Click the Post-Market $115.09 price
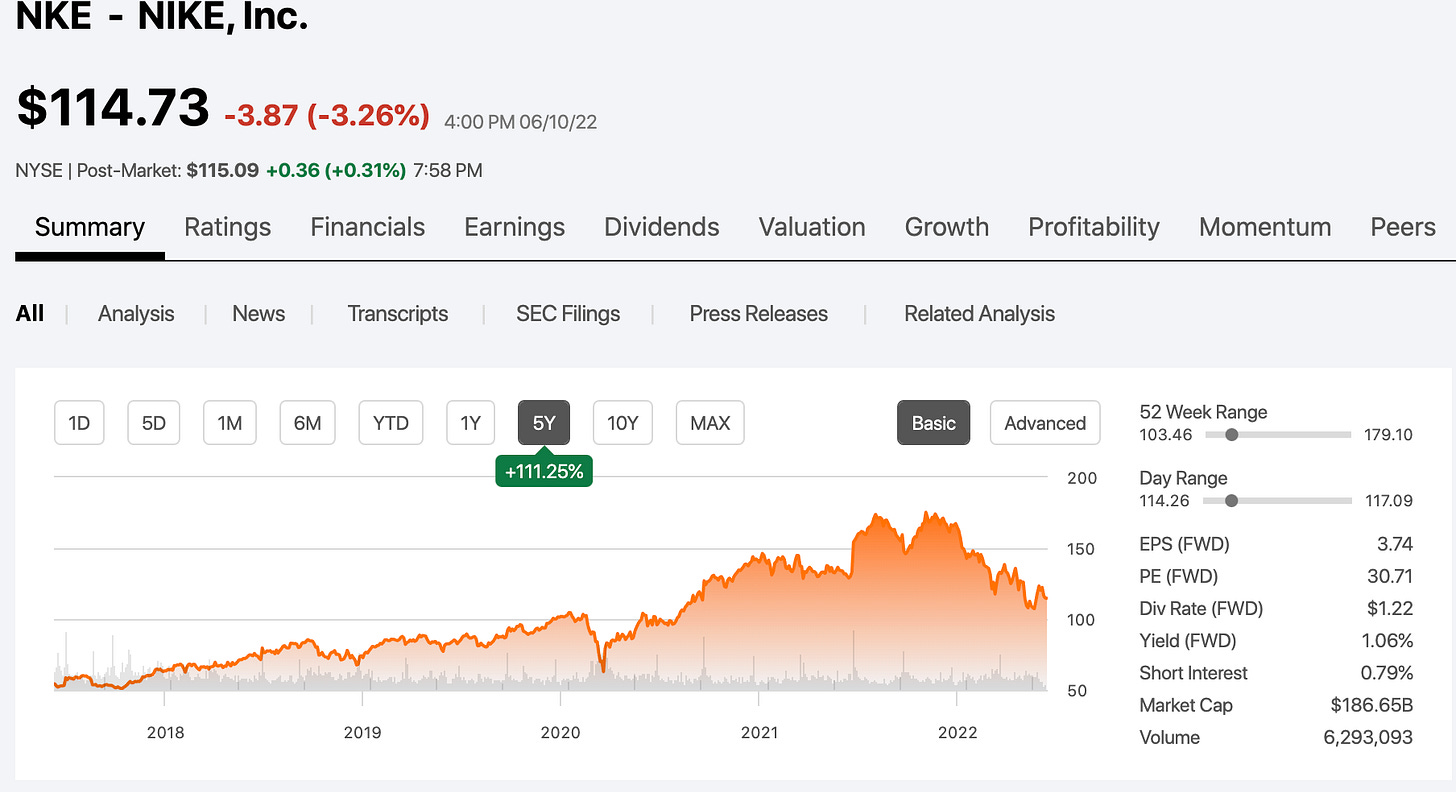This screenshot has width=1456, height=792. (x=223, y=171)
